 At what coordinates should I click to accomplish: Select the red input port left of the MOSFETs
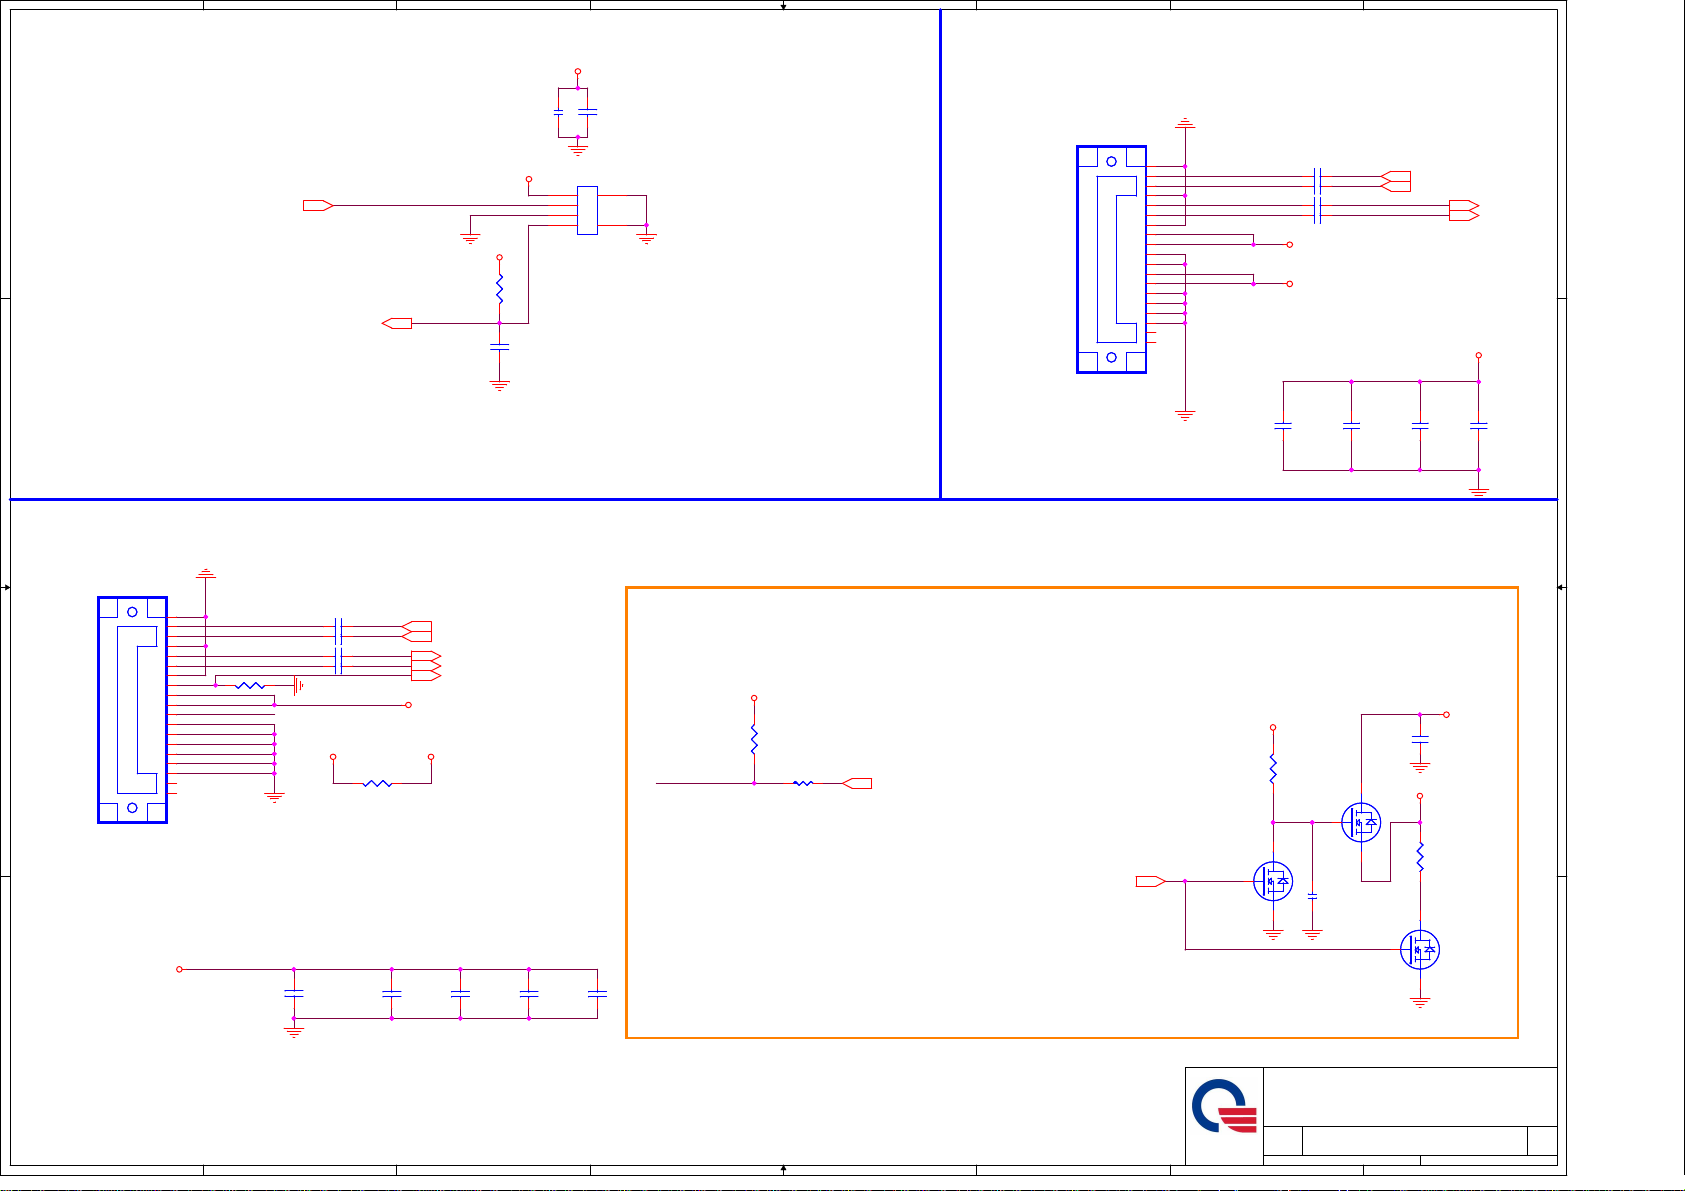[x=1151, y=881]
